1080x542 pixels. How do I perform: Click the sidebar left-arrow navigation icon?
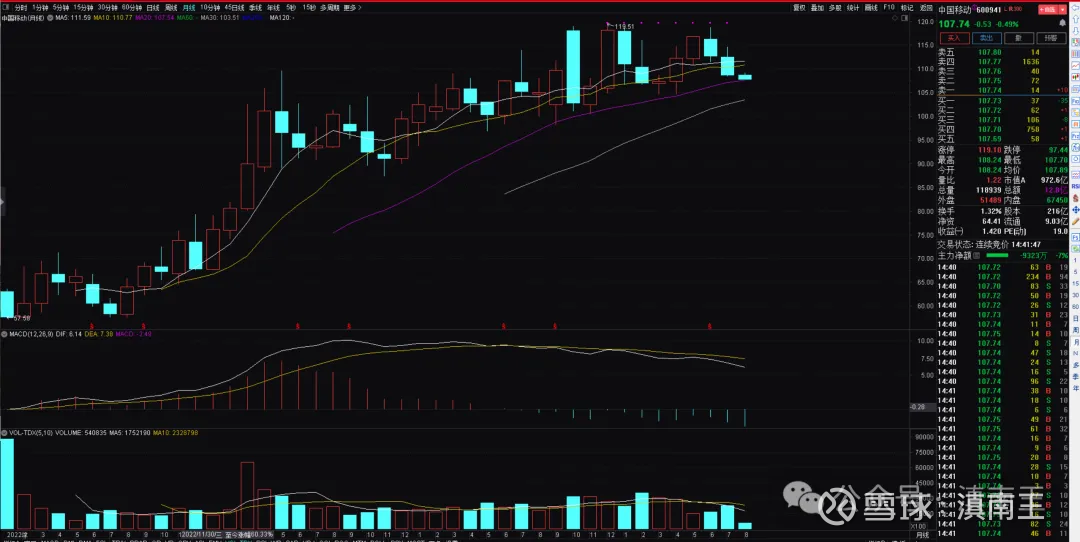pos(1075,8)
